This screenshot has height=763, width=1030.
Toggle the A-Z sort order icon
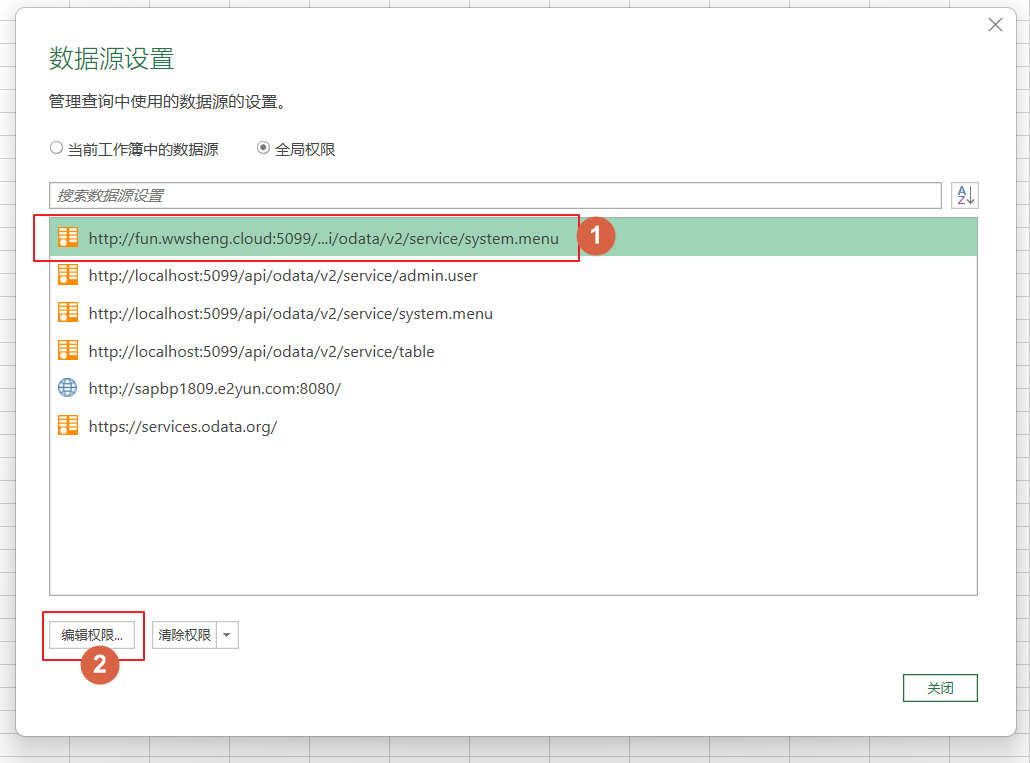(964, 195)
